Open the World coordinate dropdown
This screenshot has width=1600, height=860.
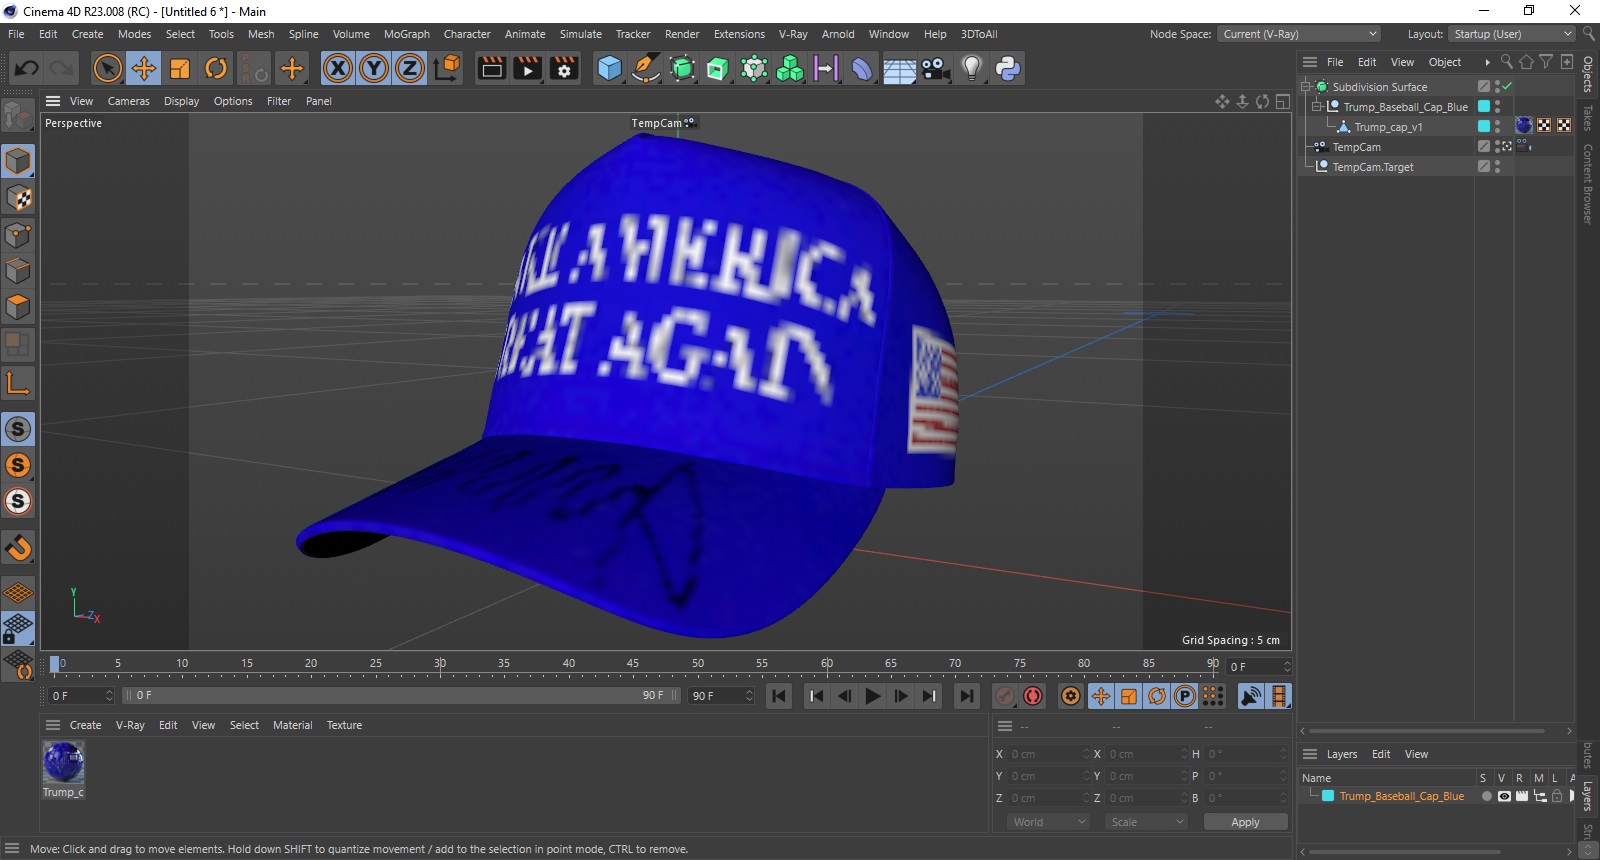tap(1048, 822)
